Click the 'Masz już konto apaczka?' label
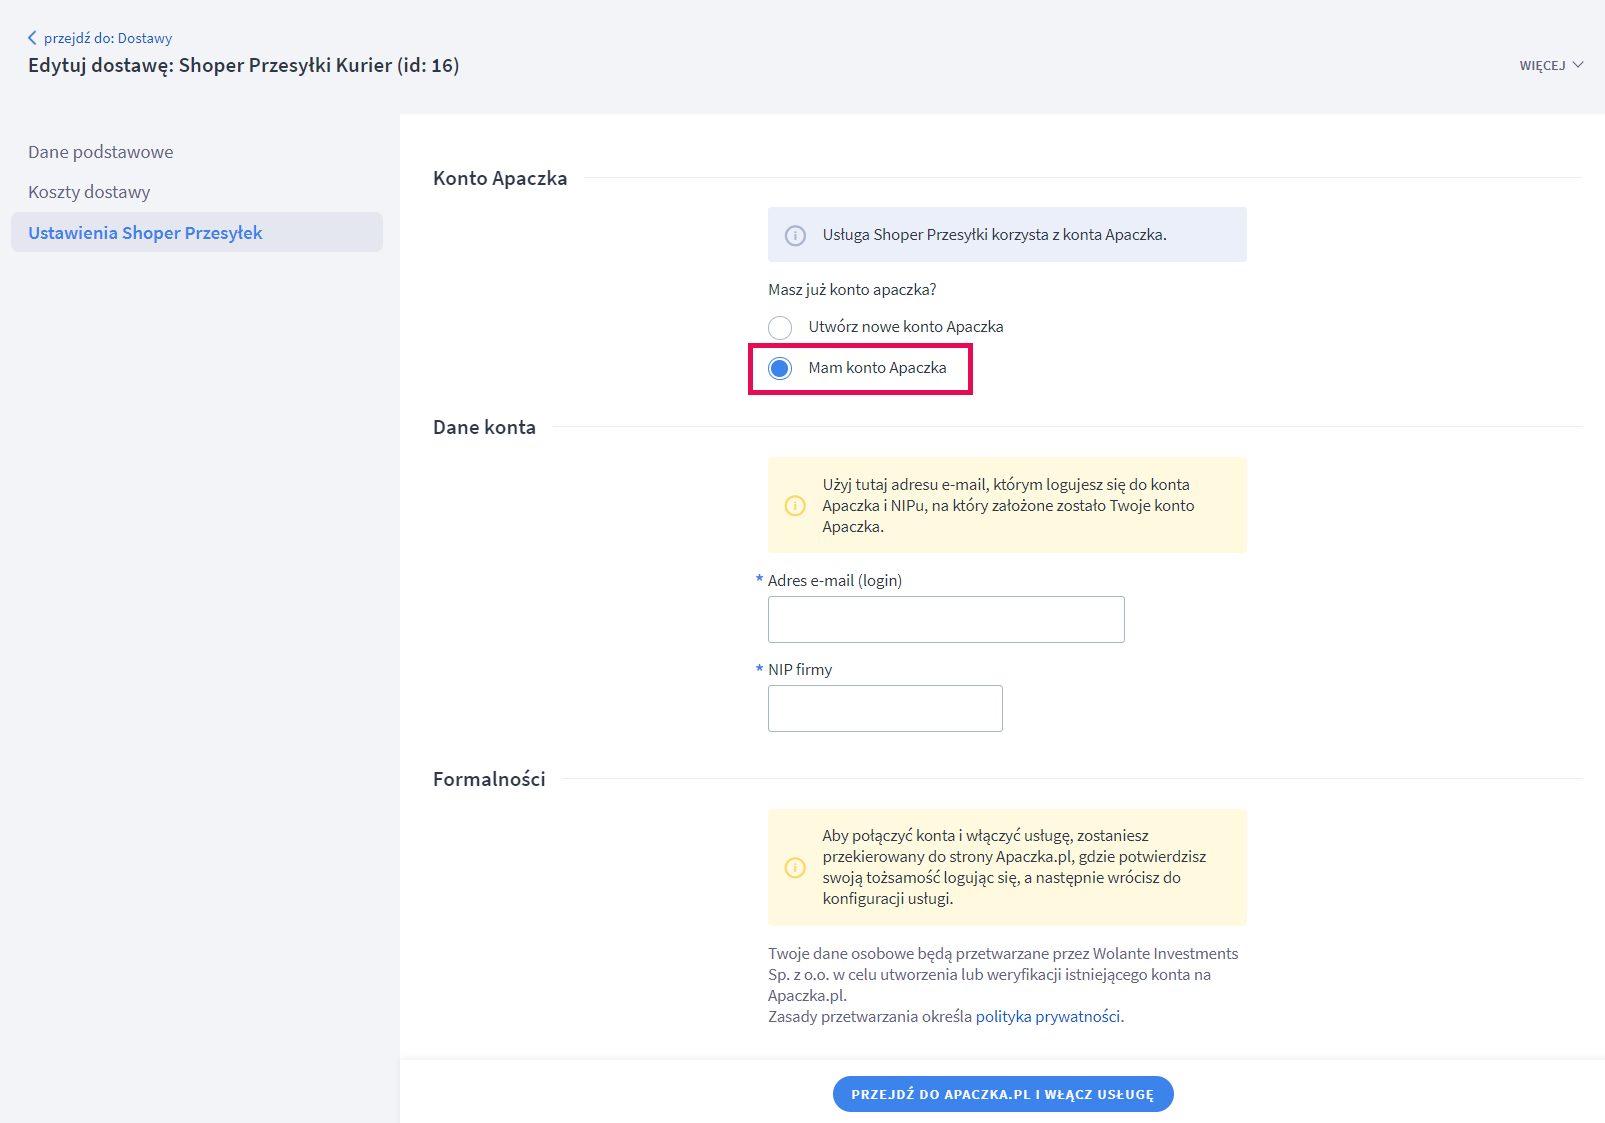The height and width of the screenshot is (1123, 1605). click(x=852, y=290)
